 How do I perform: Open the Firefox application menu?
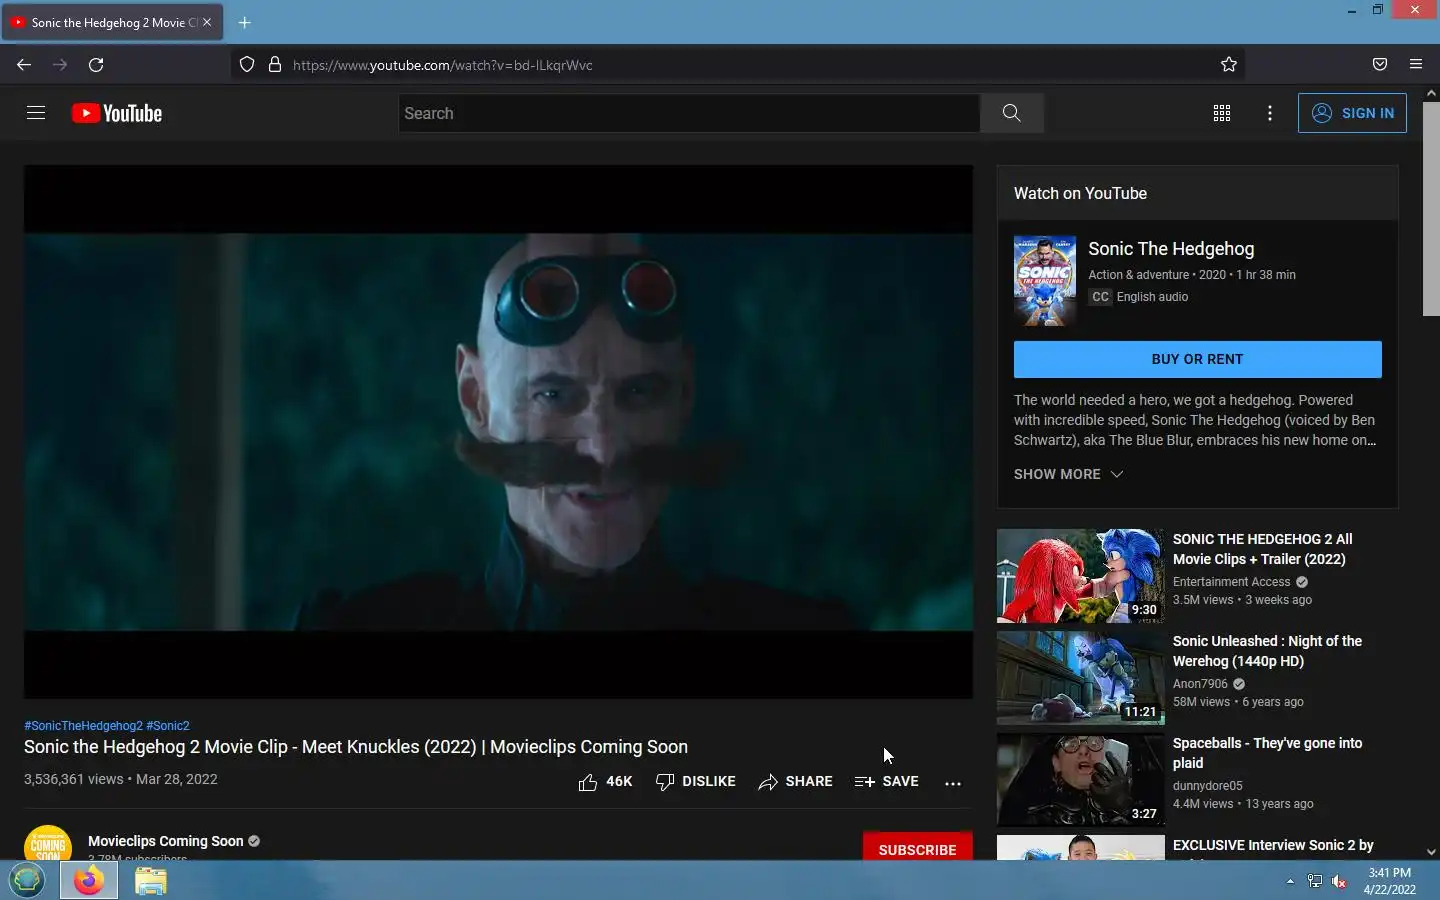click(1416, 65)
